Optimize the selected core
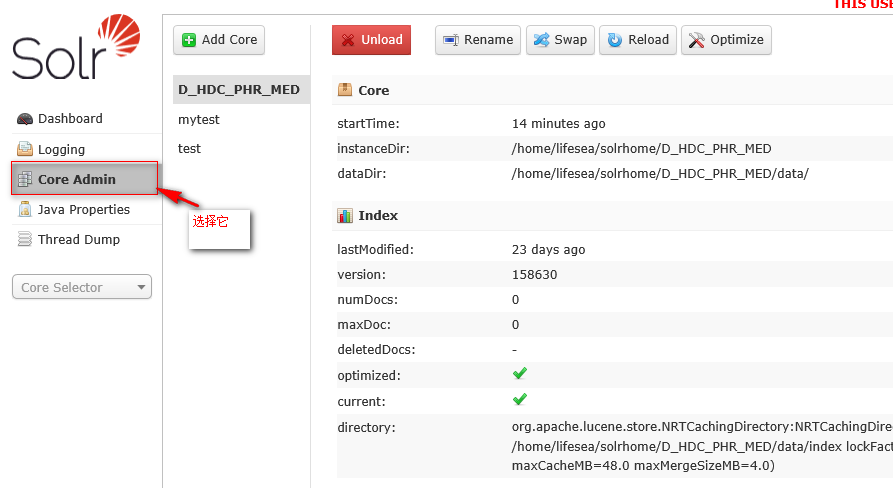 pyautogui.click(x=726, y=40)
